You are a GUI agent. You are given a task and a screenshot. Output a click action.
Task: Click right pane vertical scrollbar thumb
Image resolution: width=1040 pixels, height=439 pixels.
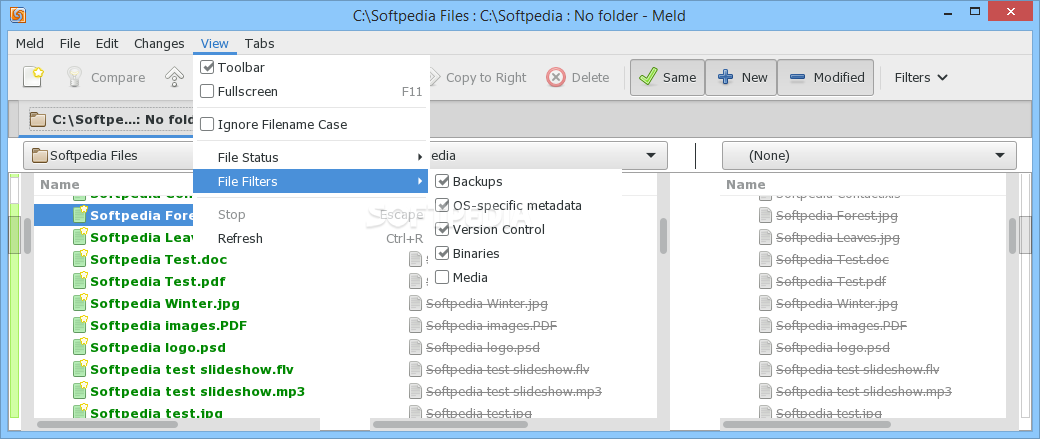tap(1013, 236)
